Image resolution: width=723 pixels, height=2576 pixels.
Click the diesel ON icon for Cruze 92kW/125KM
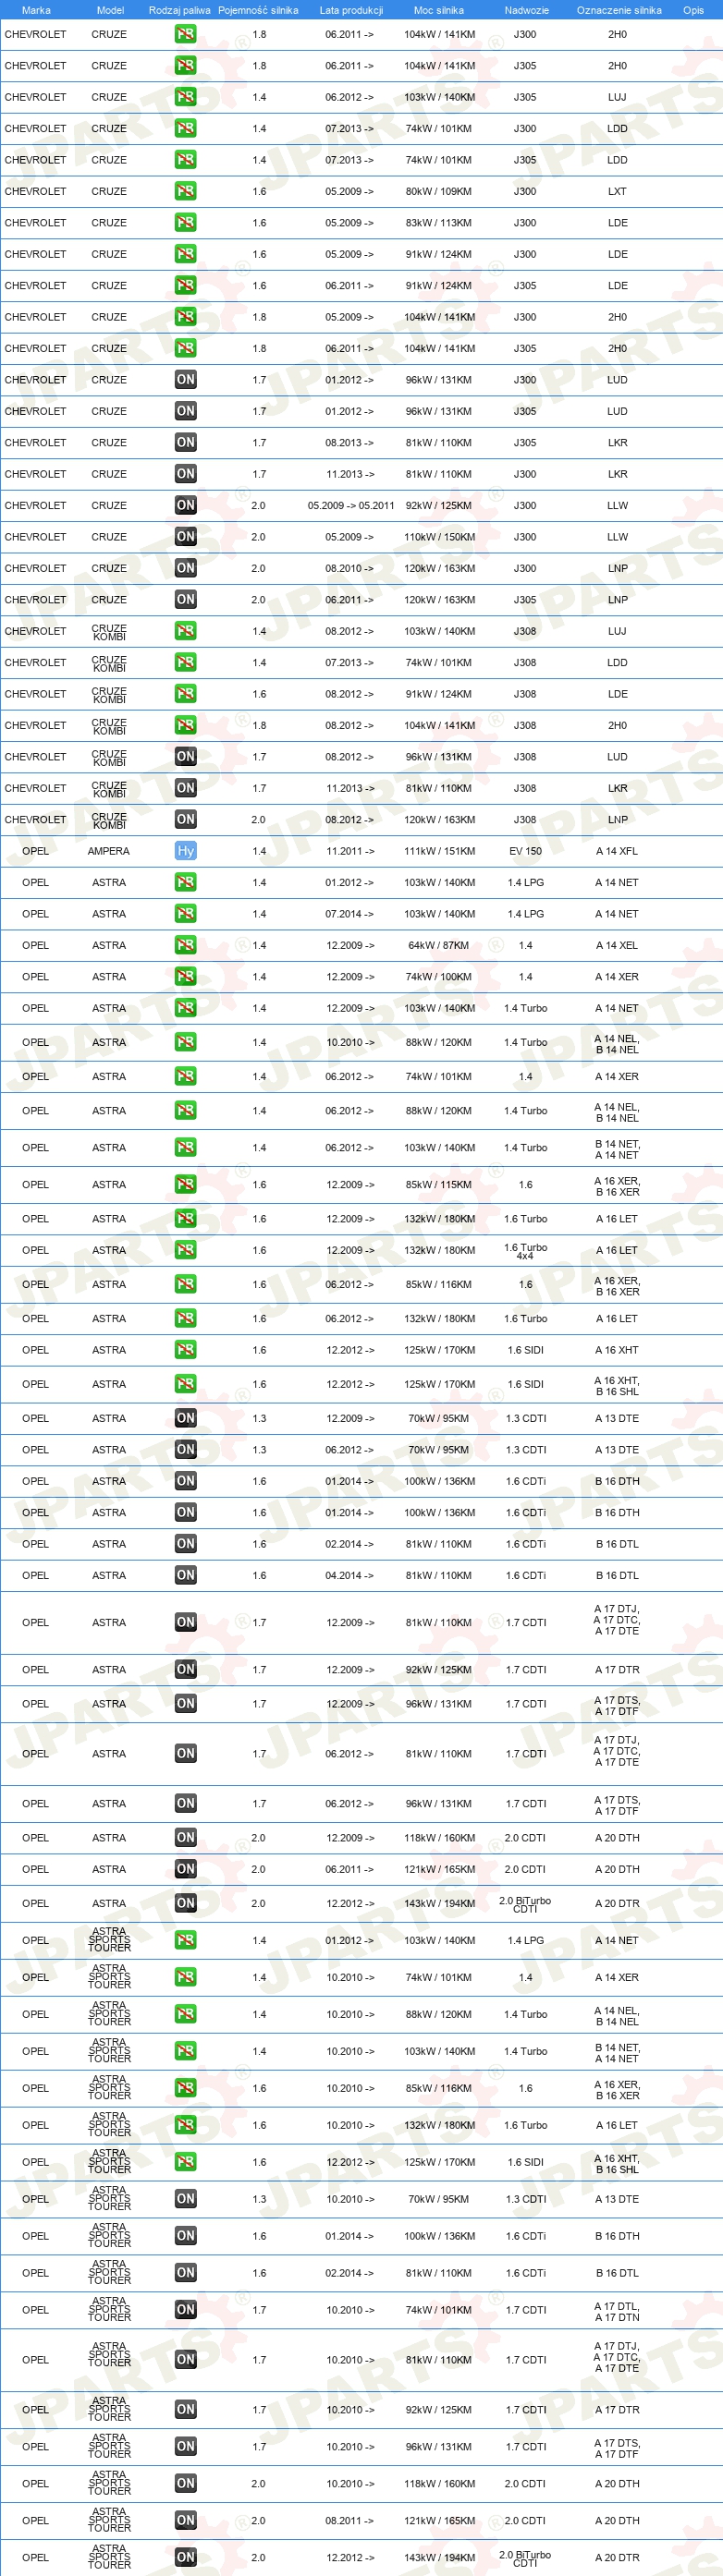click(185, 505)
